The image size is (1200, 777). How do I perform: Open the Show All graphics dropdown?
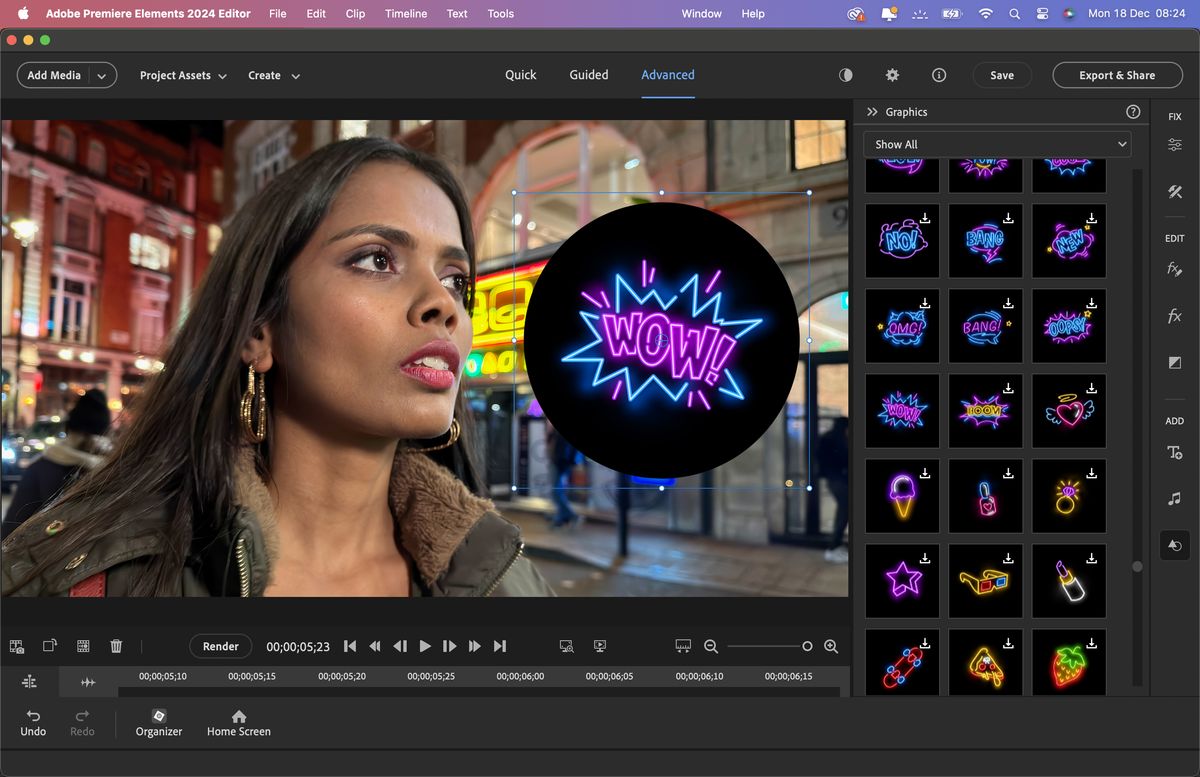coord(997,144)
